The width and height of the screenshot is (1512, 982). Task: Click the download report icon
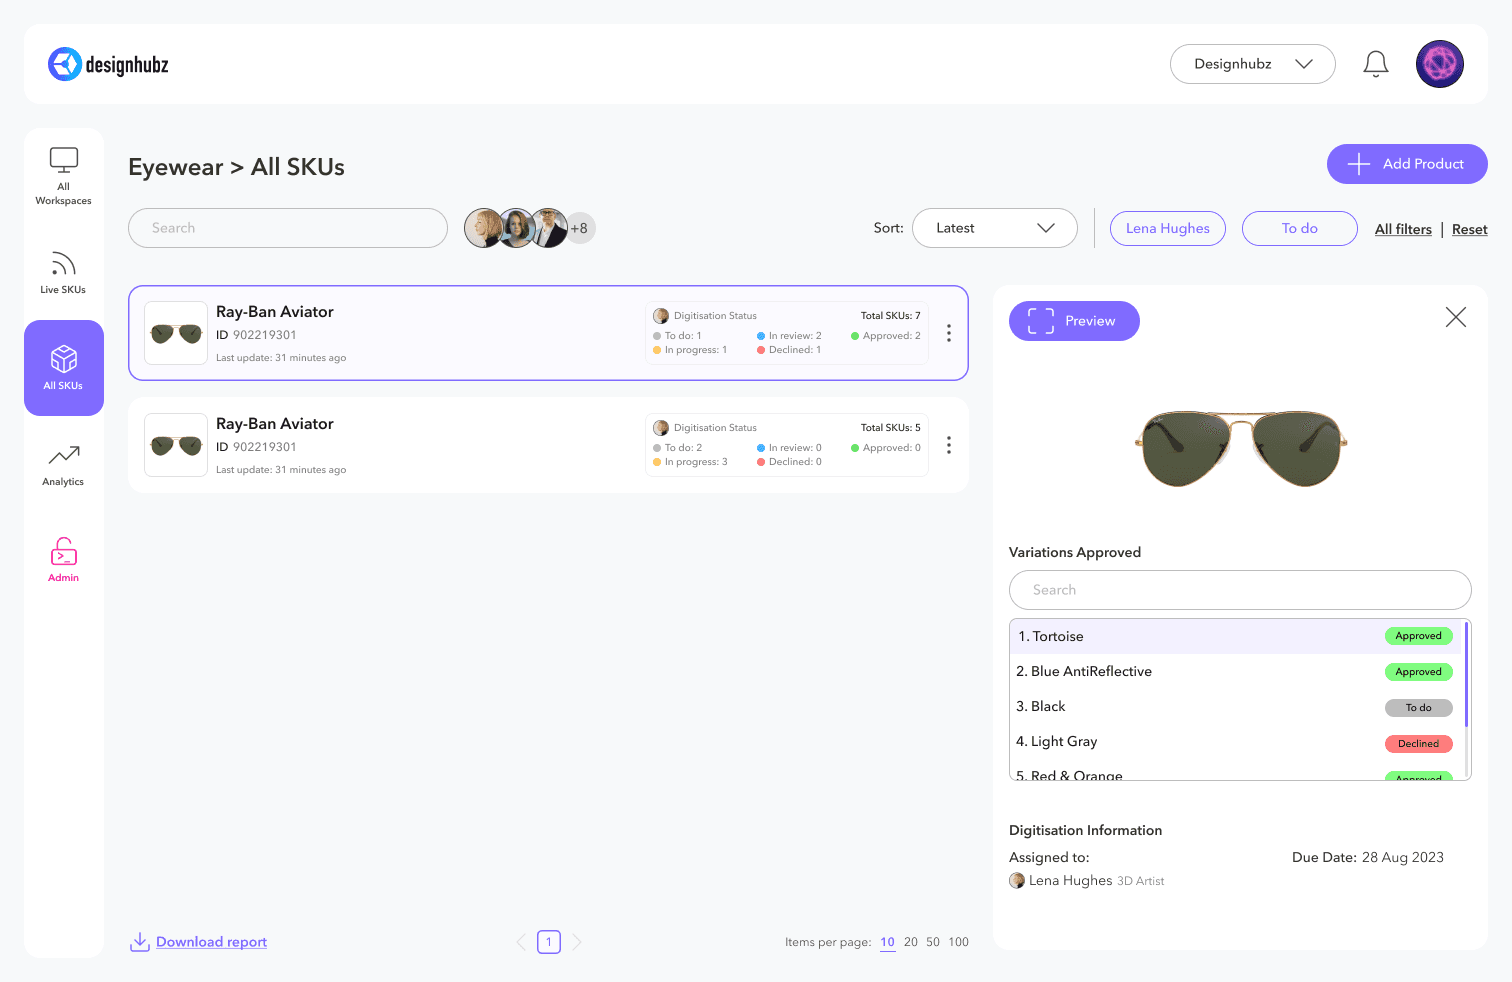(140, 942)
